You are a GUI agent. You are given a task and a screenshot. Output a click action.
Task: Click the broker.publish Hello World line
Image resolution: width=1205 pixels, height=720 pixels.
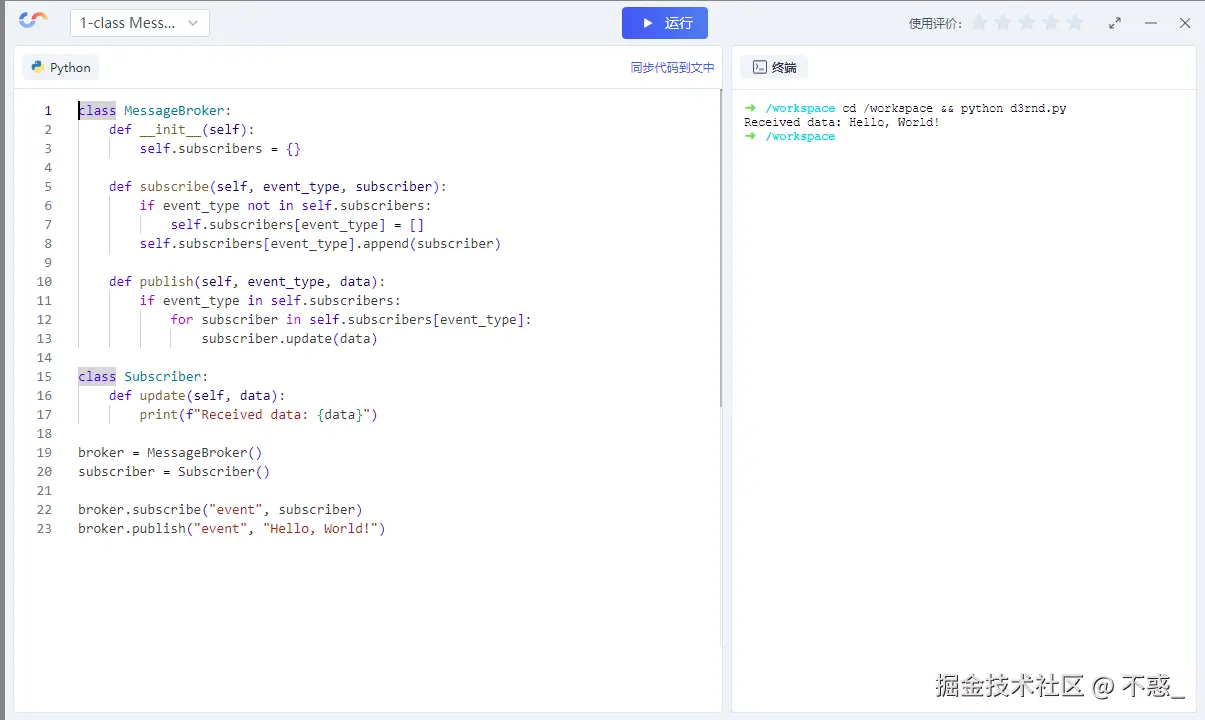click(232, 529)
